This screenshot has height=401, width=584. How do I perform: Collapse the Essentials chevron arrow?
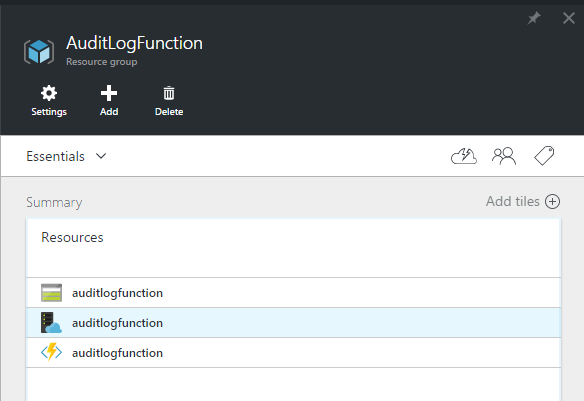click(x=101, y=156)
